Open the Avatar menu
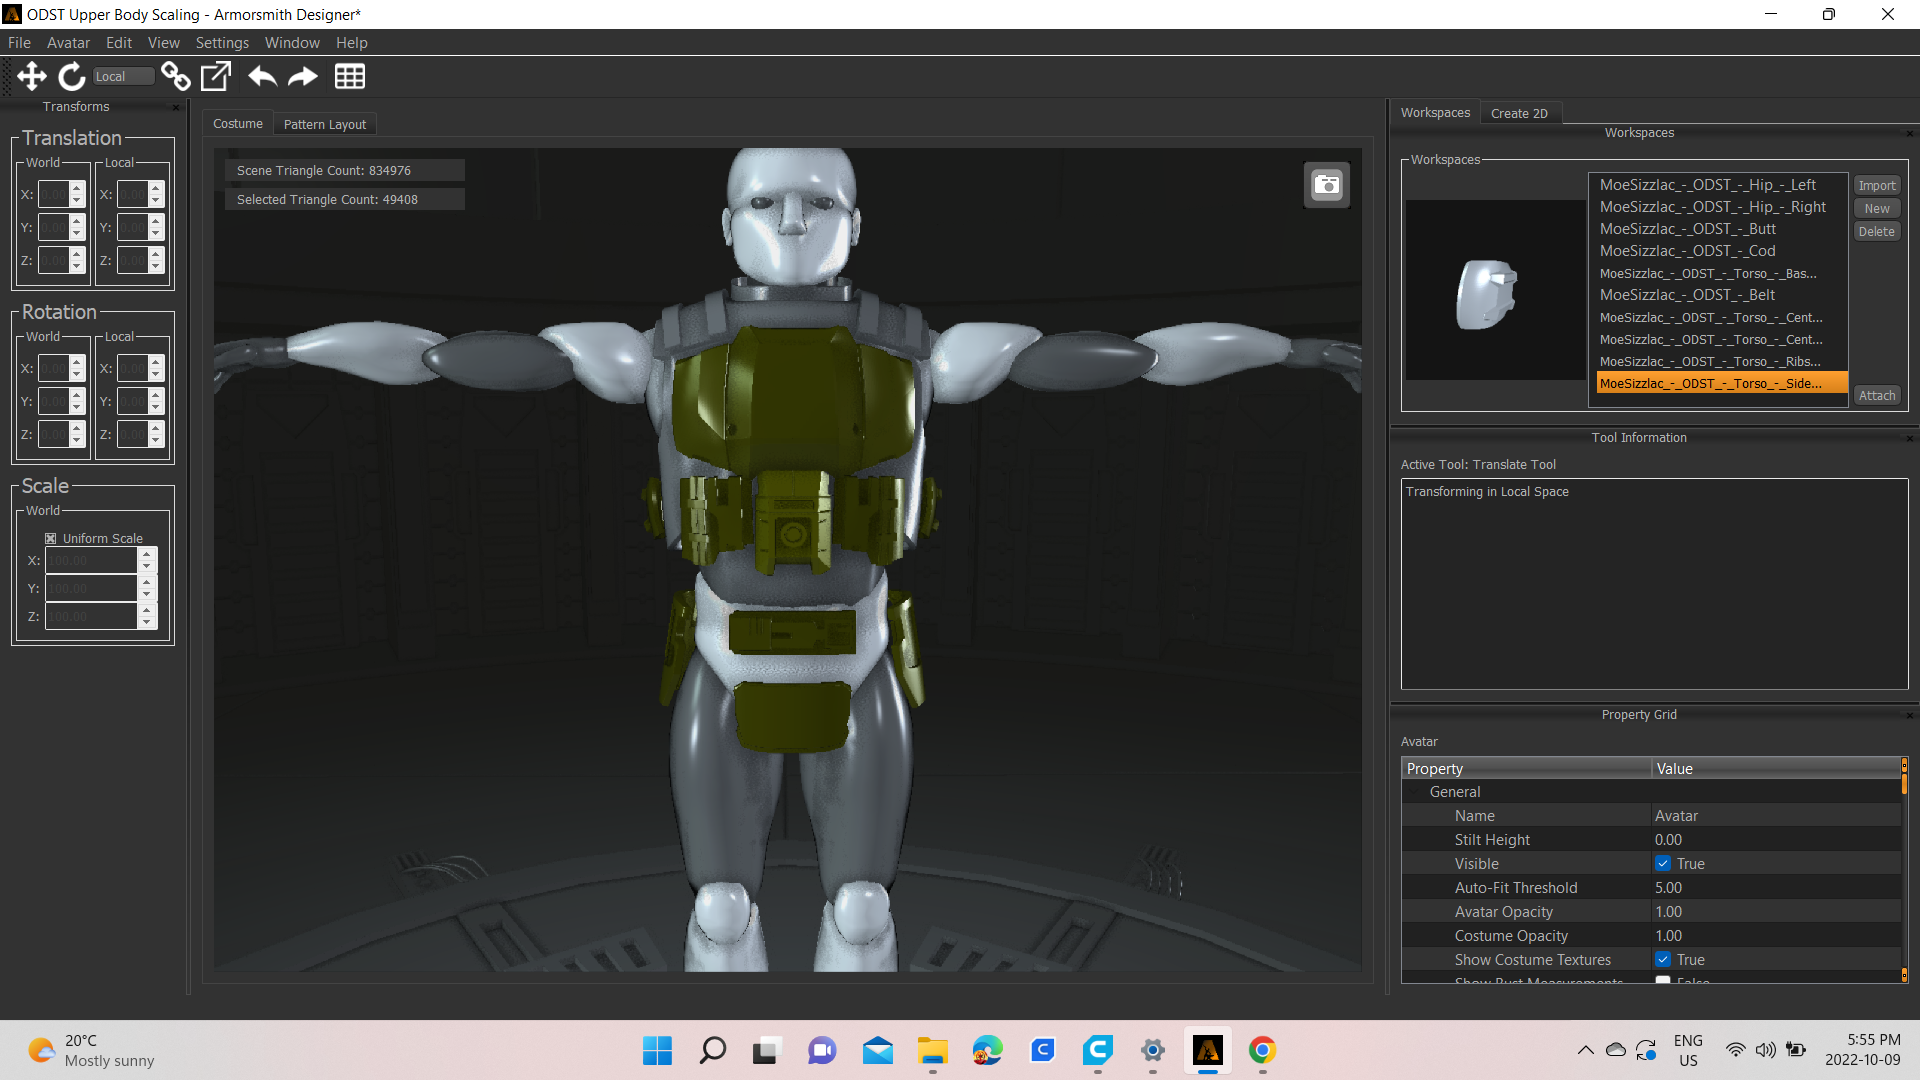The image size is (1920, 1080). coord(68,43)
